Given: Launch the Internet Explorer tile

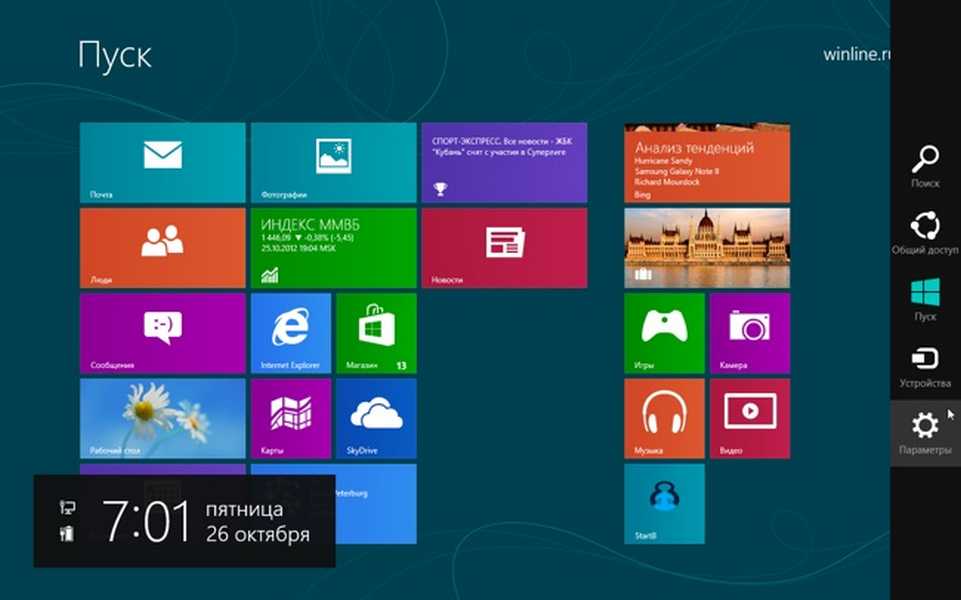Looking at the screenshot, I should click(x=291, y=333).
